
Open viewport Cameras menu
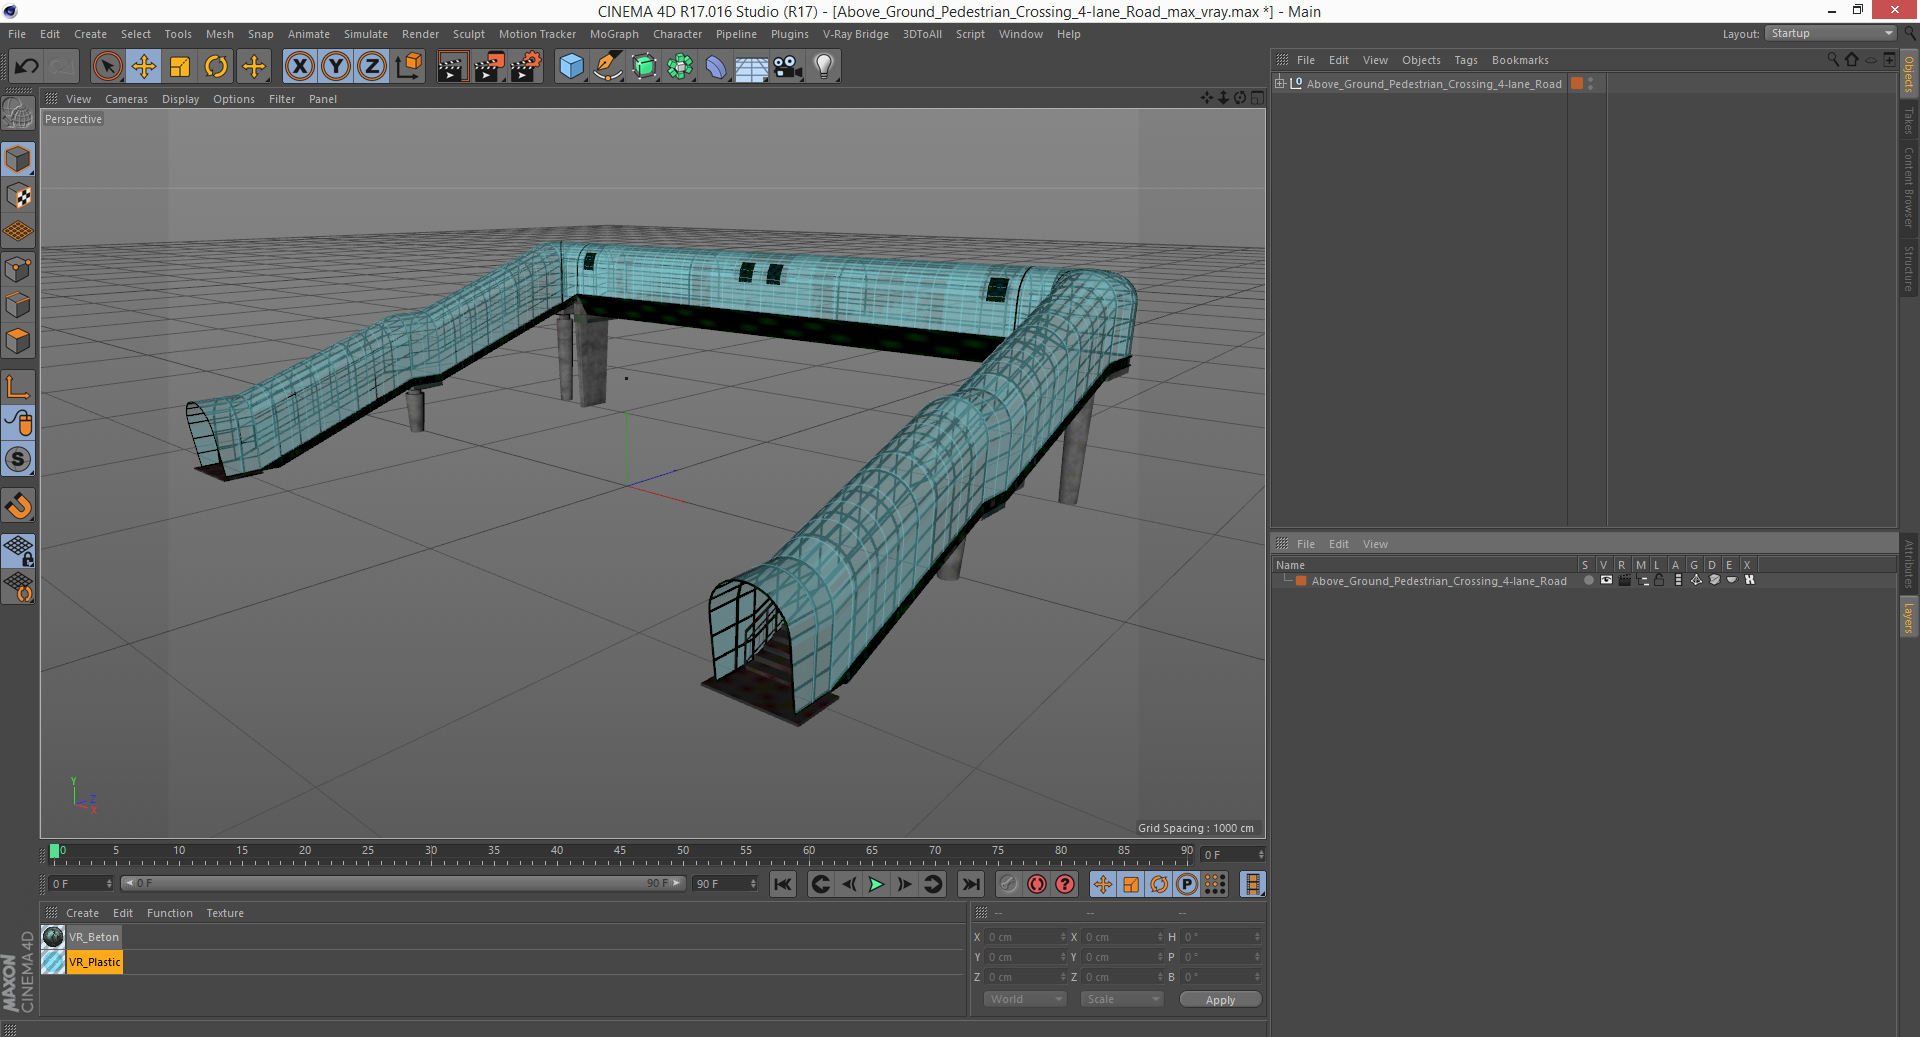126,99
